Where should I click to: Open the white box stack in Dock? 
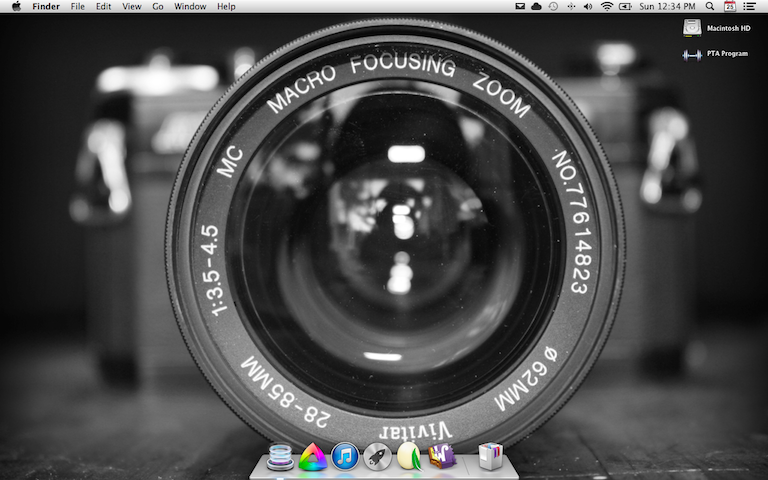point(491,456)
